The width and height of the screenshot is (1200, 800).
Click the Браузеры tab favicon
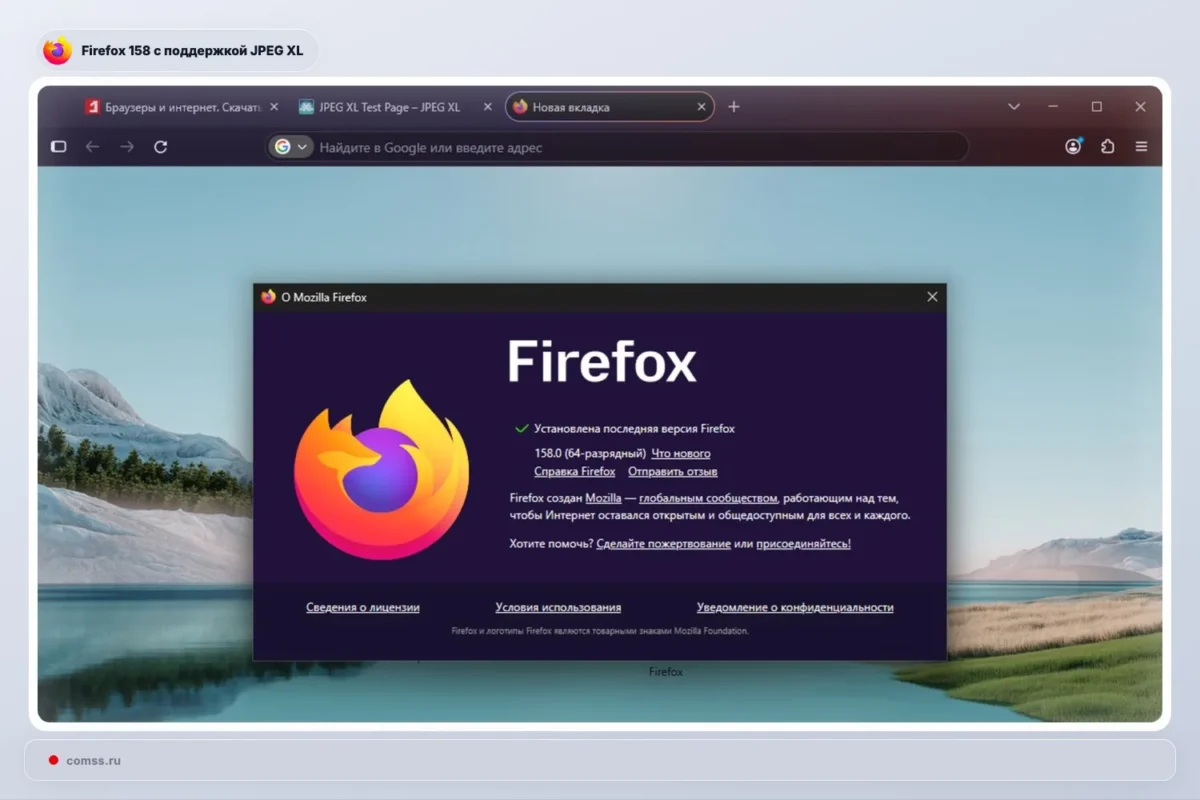point(92,107)
